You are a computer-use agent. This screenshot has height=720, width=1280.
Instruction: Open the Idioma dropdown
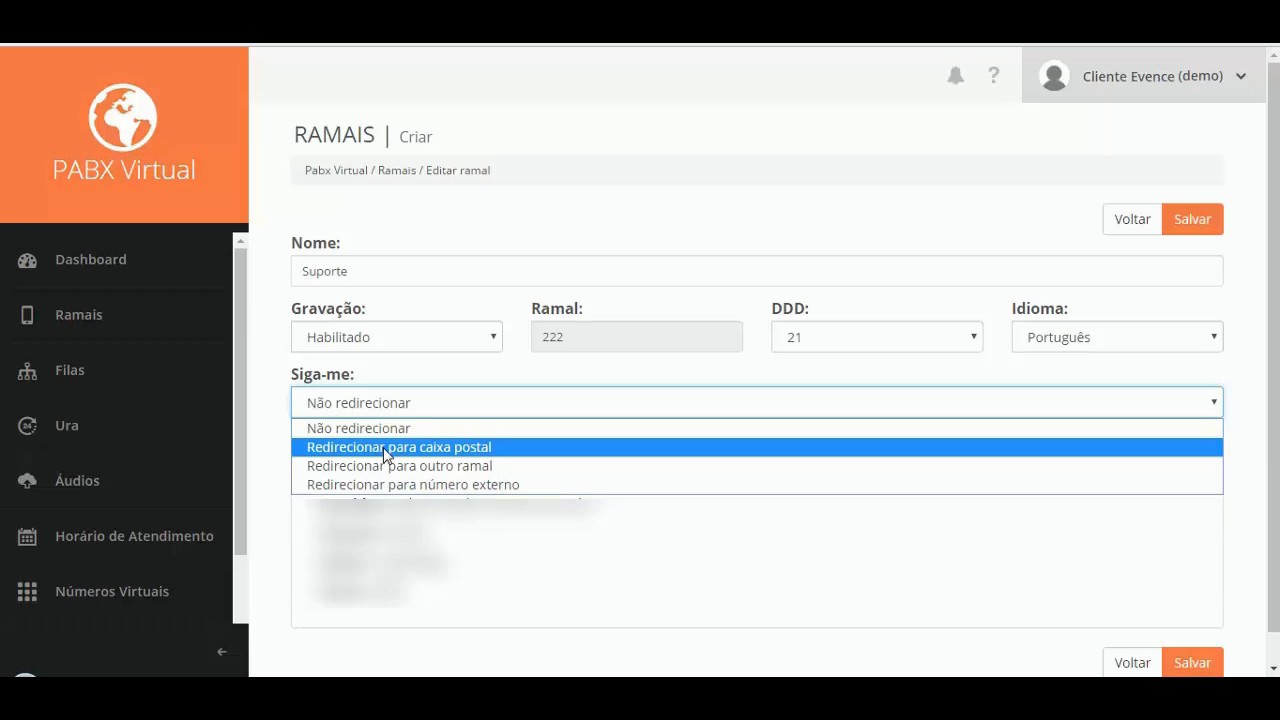1117,337
